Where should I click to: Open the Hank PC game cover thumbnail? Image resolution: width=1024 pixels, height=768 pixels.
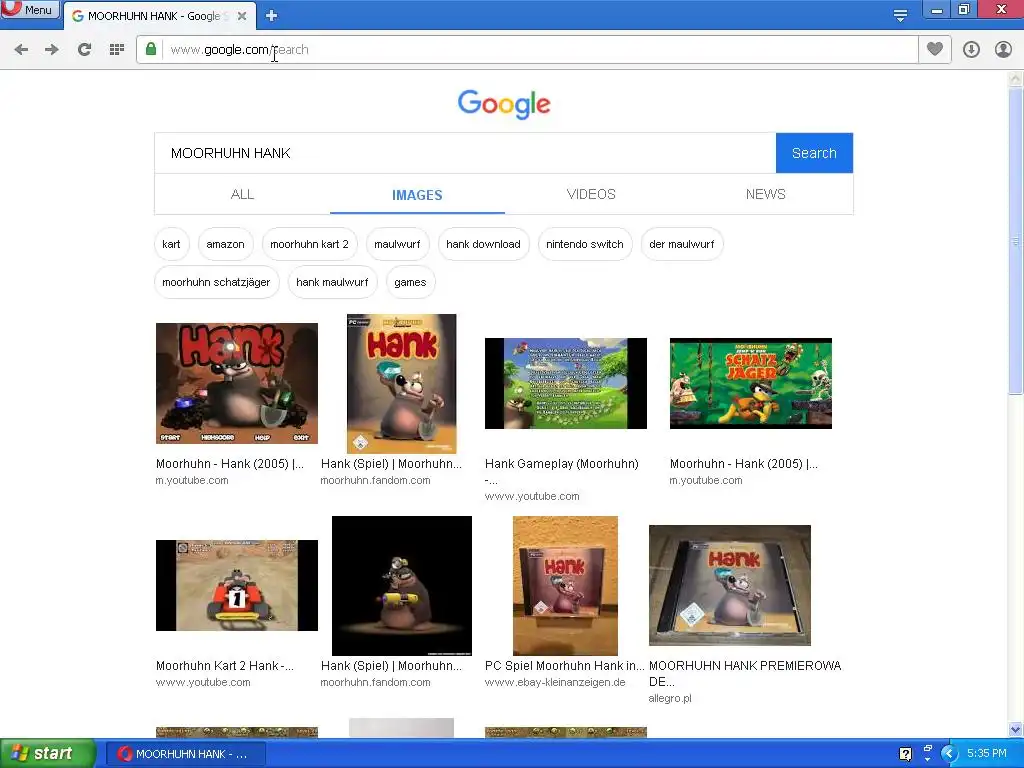[x=402, y=383]
